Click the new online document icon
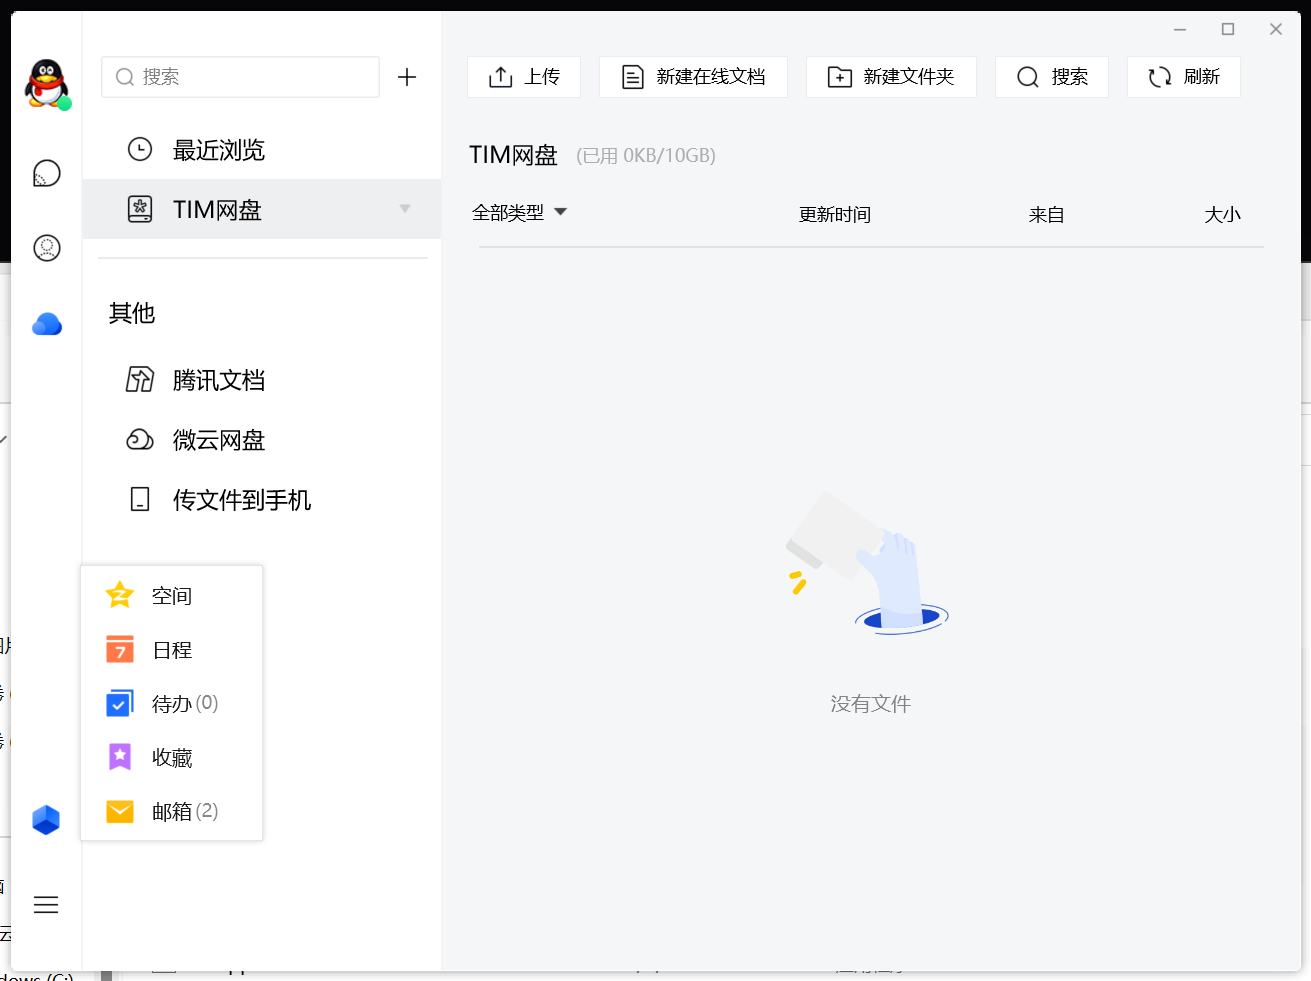Viewport: 1311px width, 981px height. 633,77
